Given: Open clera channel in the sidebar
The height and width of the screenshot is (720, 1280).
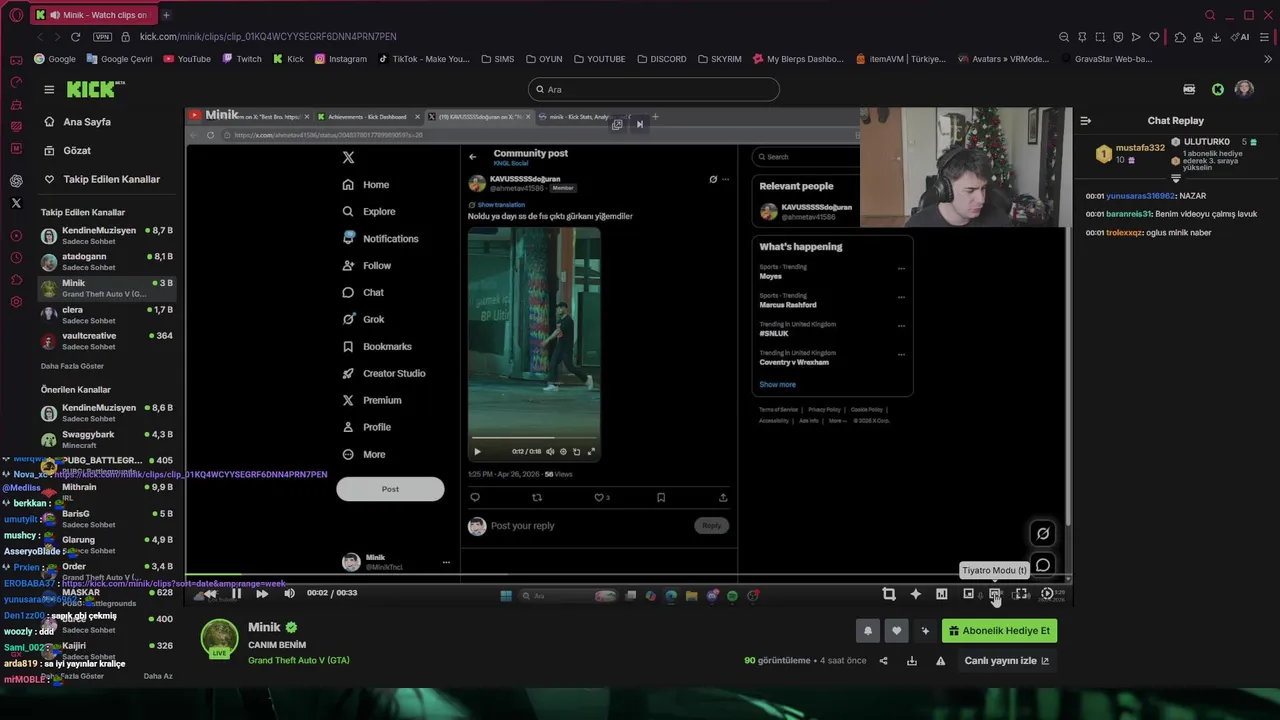Looking at the screenshot, I should tap(107, 315).
